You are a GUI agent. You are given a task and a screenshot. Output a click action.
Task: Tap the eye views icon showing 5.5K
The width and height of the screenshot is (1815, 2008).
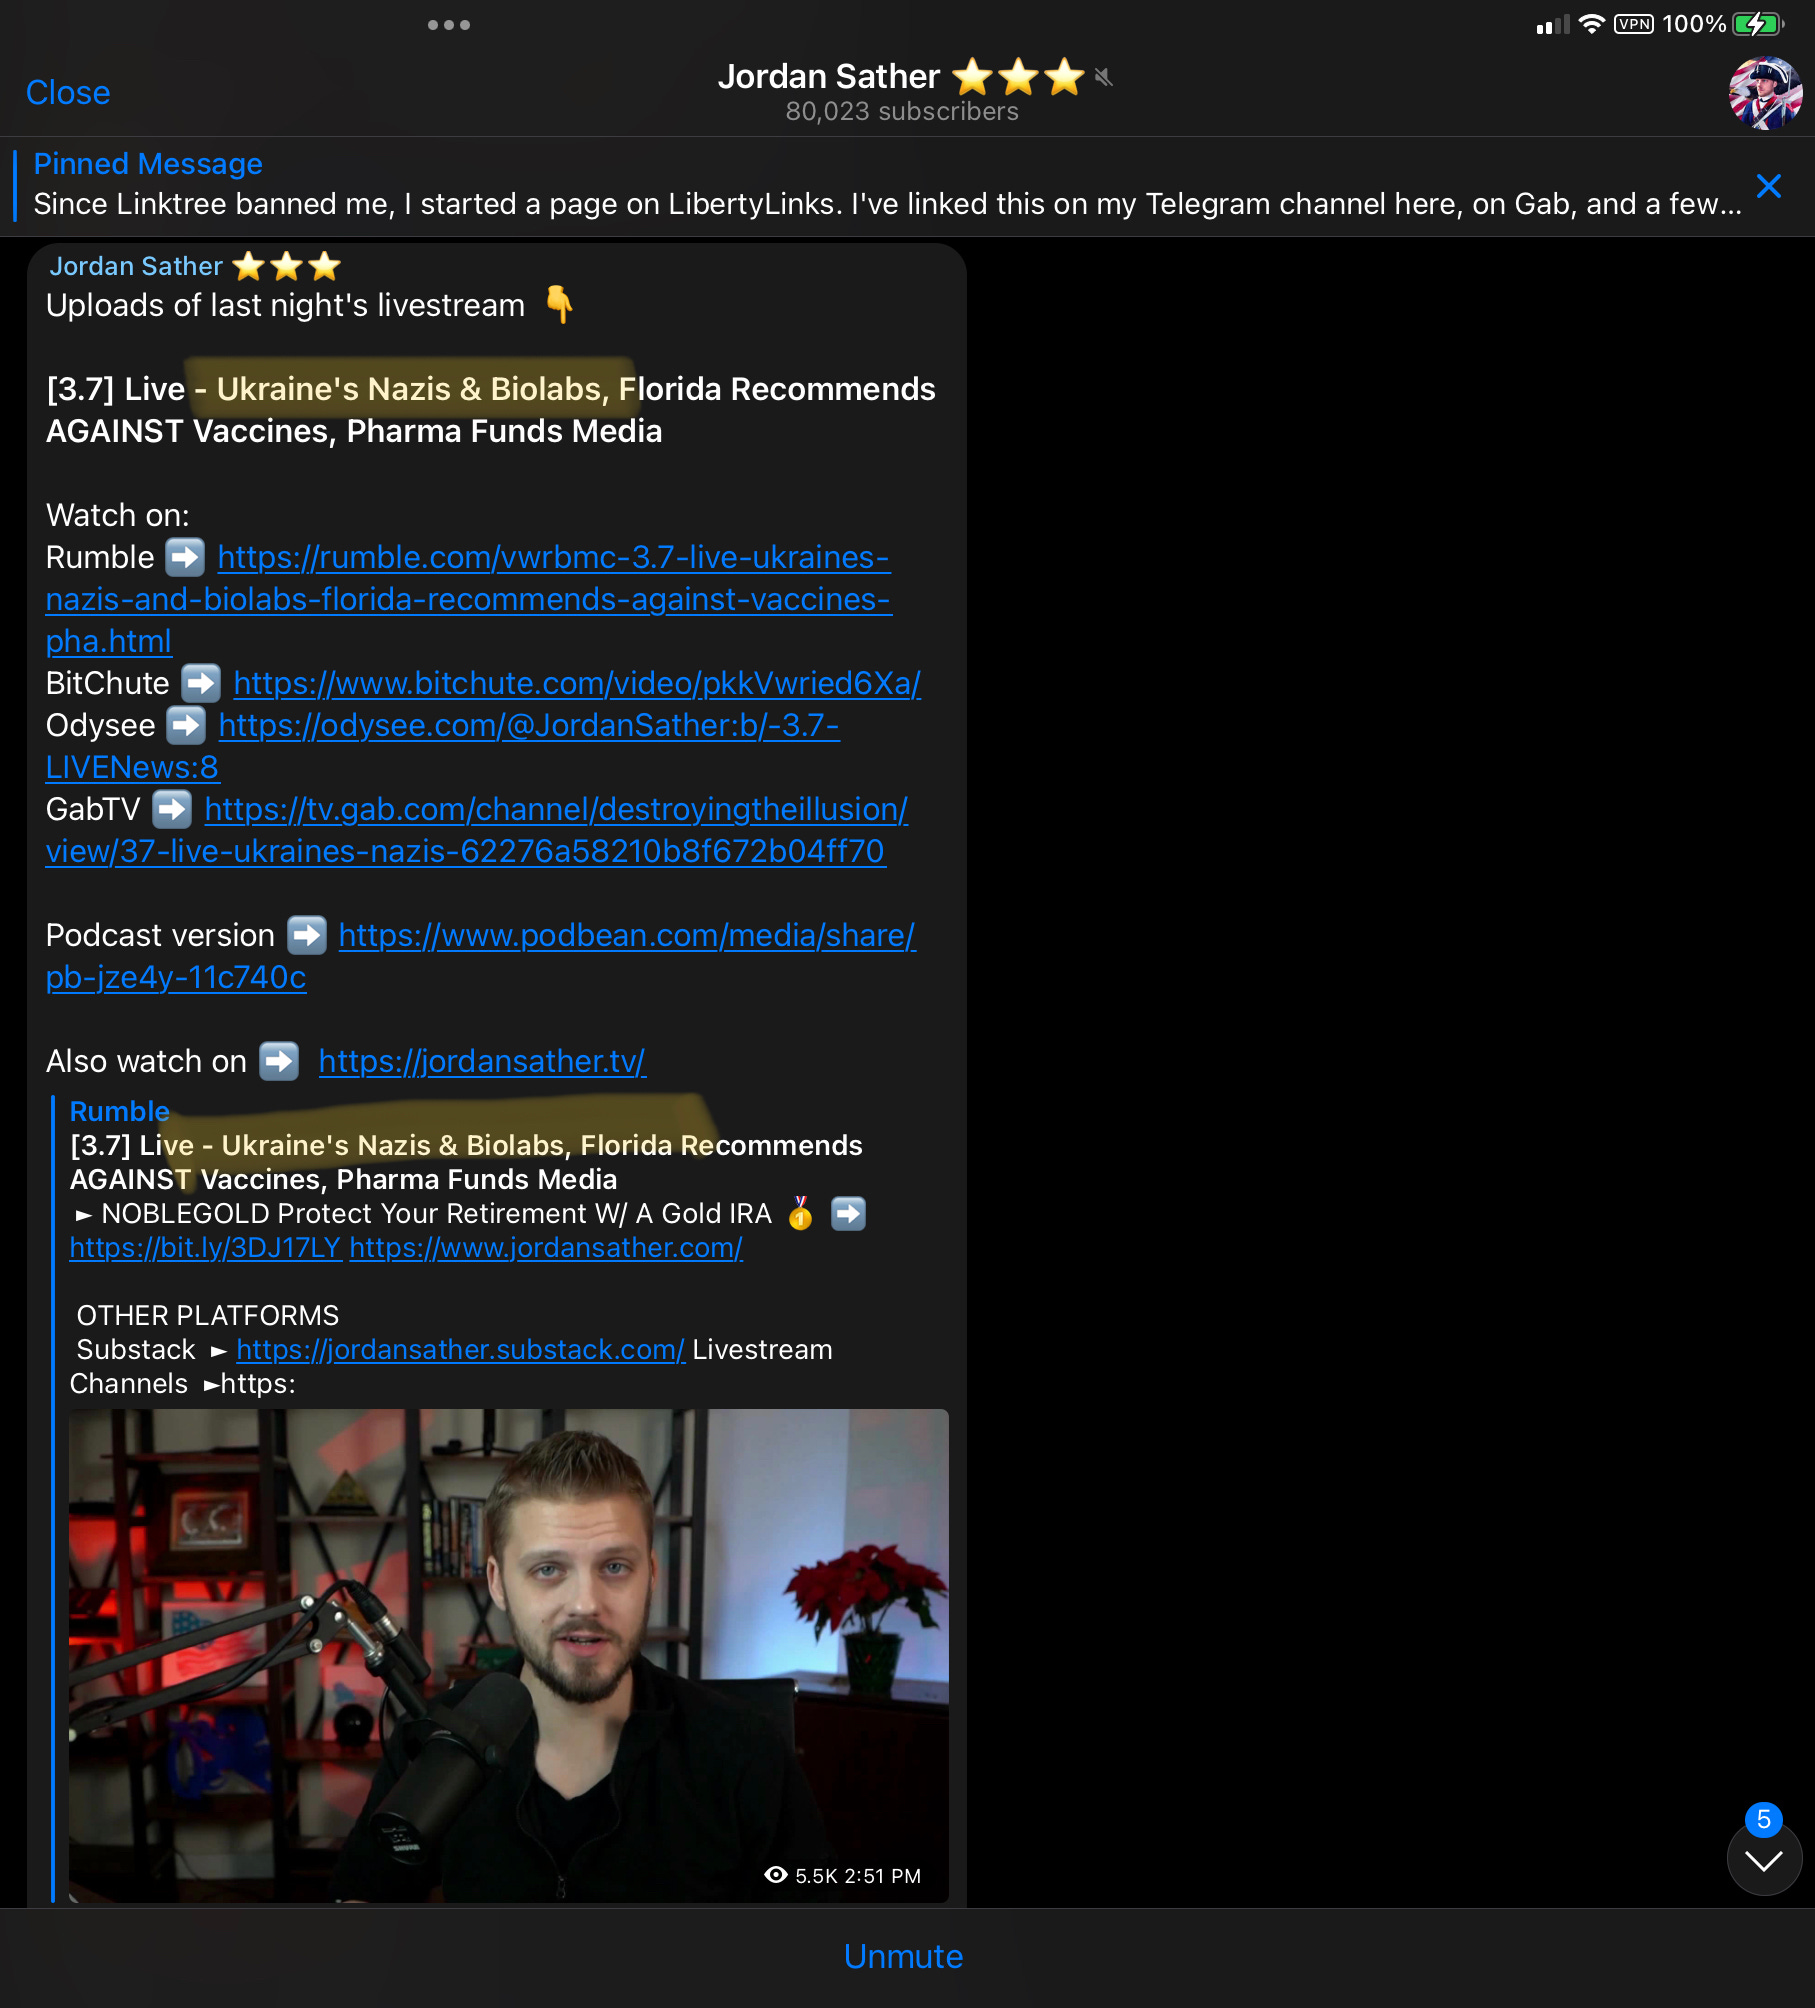pyautogui.click(x=775, y=1875)
